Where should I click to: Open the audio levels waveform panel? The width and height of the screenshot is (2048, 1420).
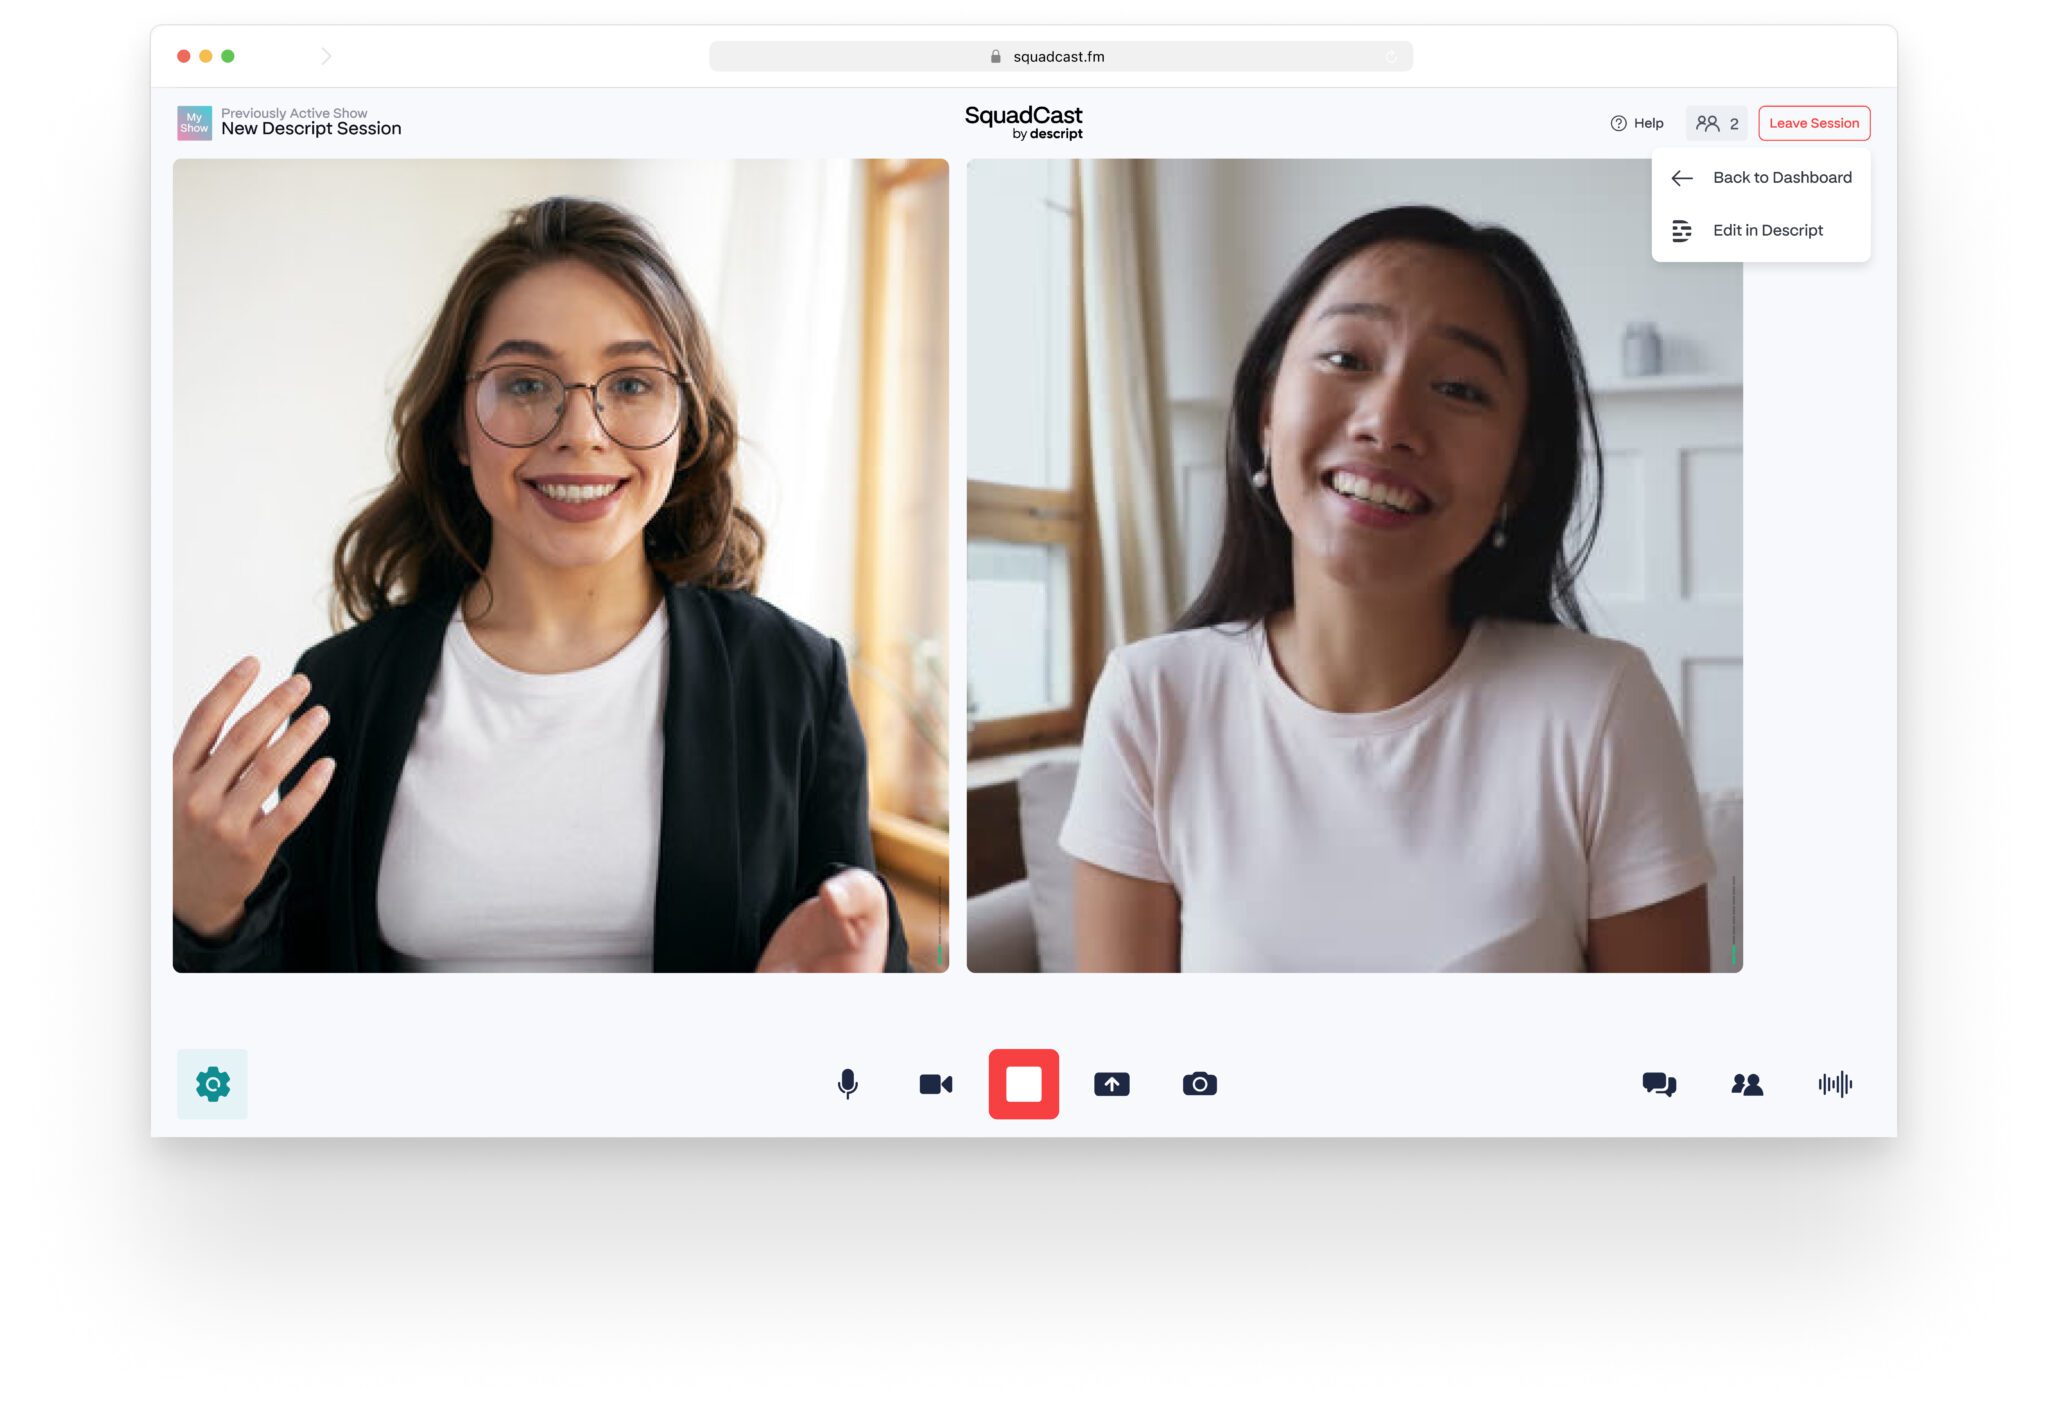click(x=1836, y=1084)
